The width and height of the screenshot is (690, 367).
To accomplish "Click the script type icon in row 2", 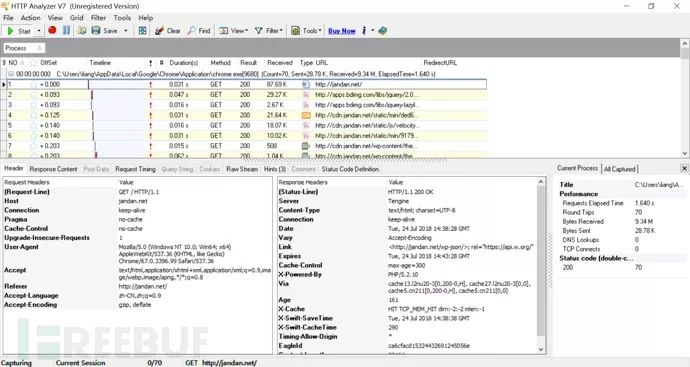I will click(x=306, y=95).
